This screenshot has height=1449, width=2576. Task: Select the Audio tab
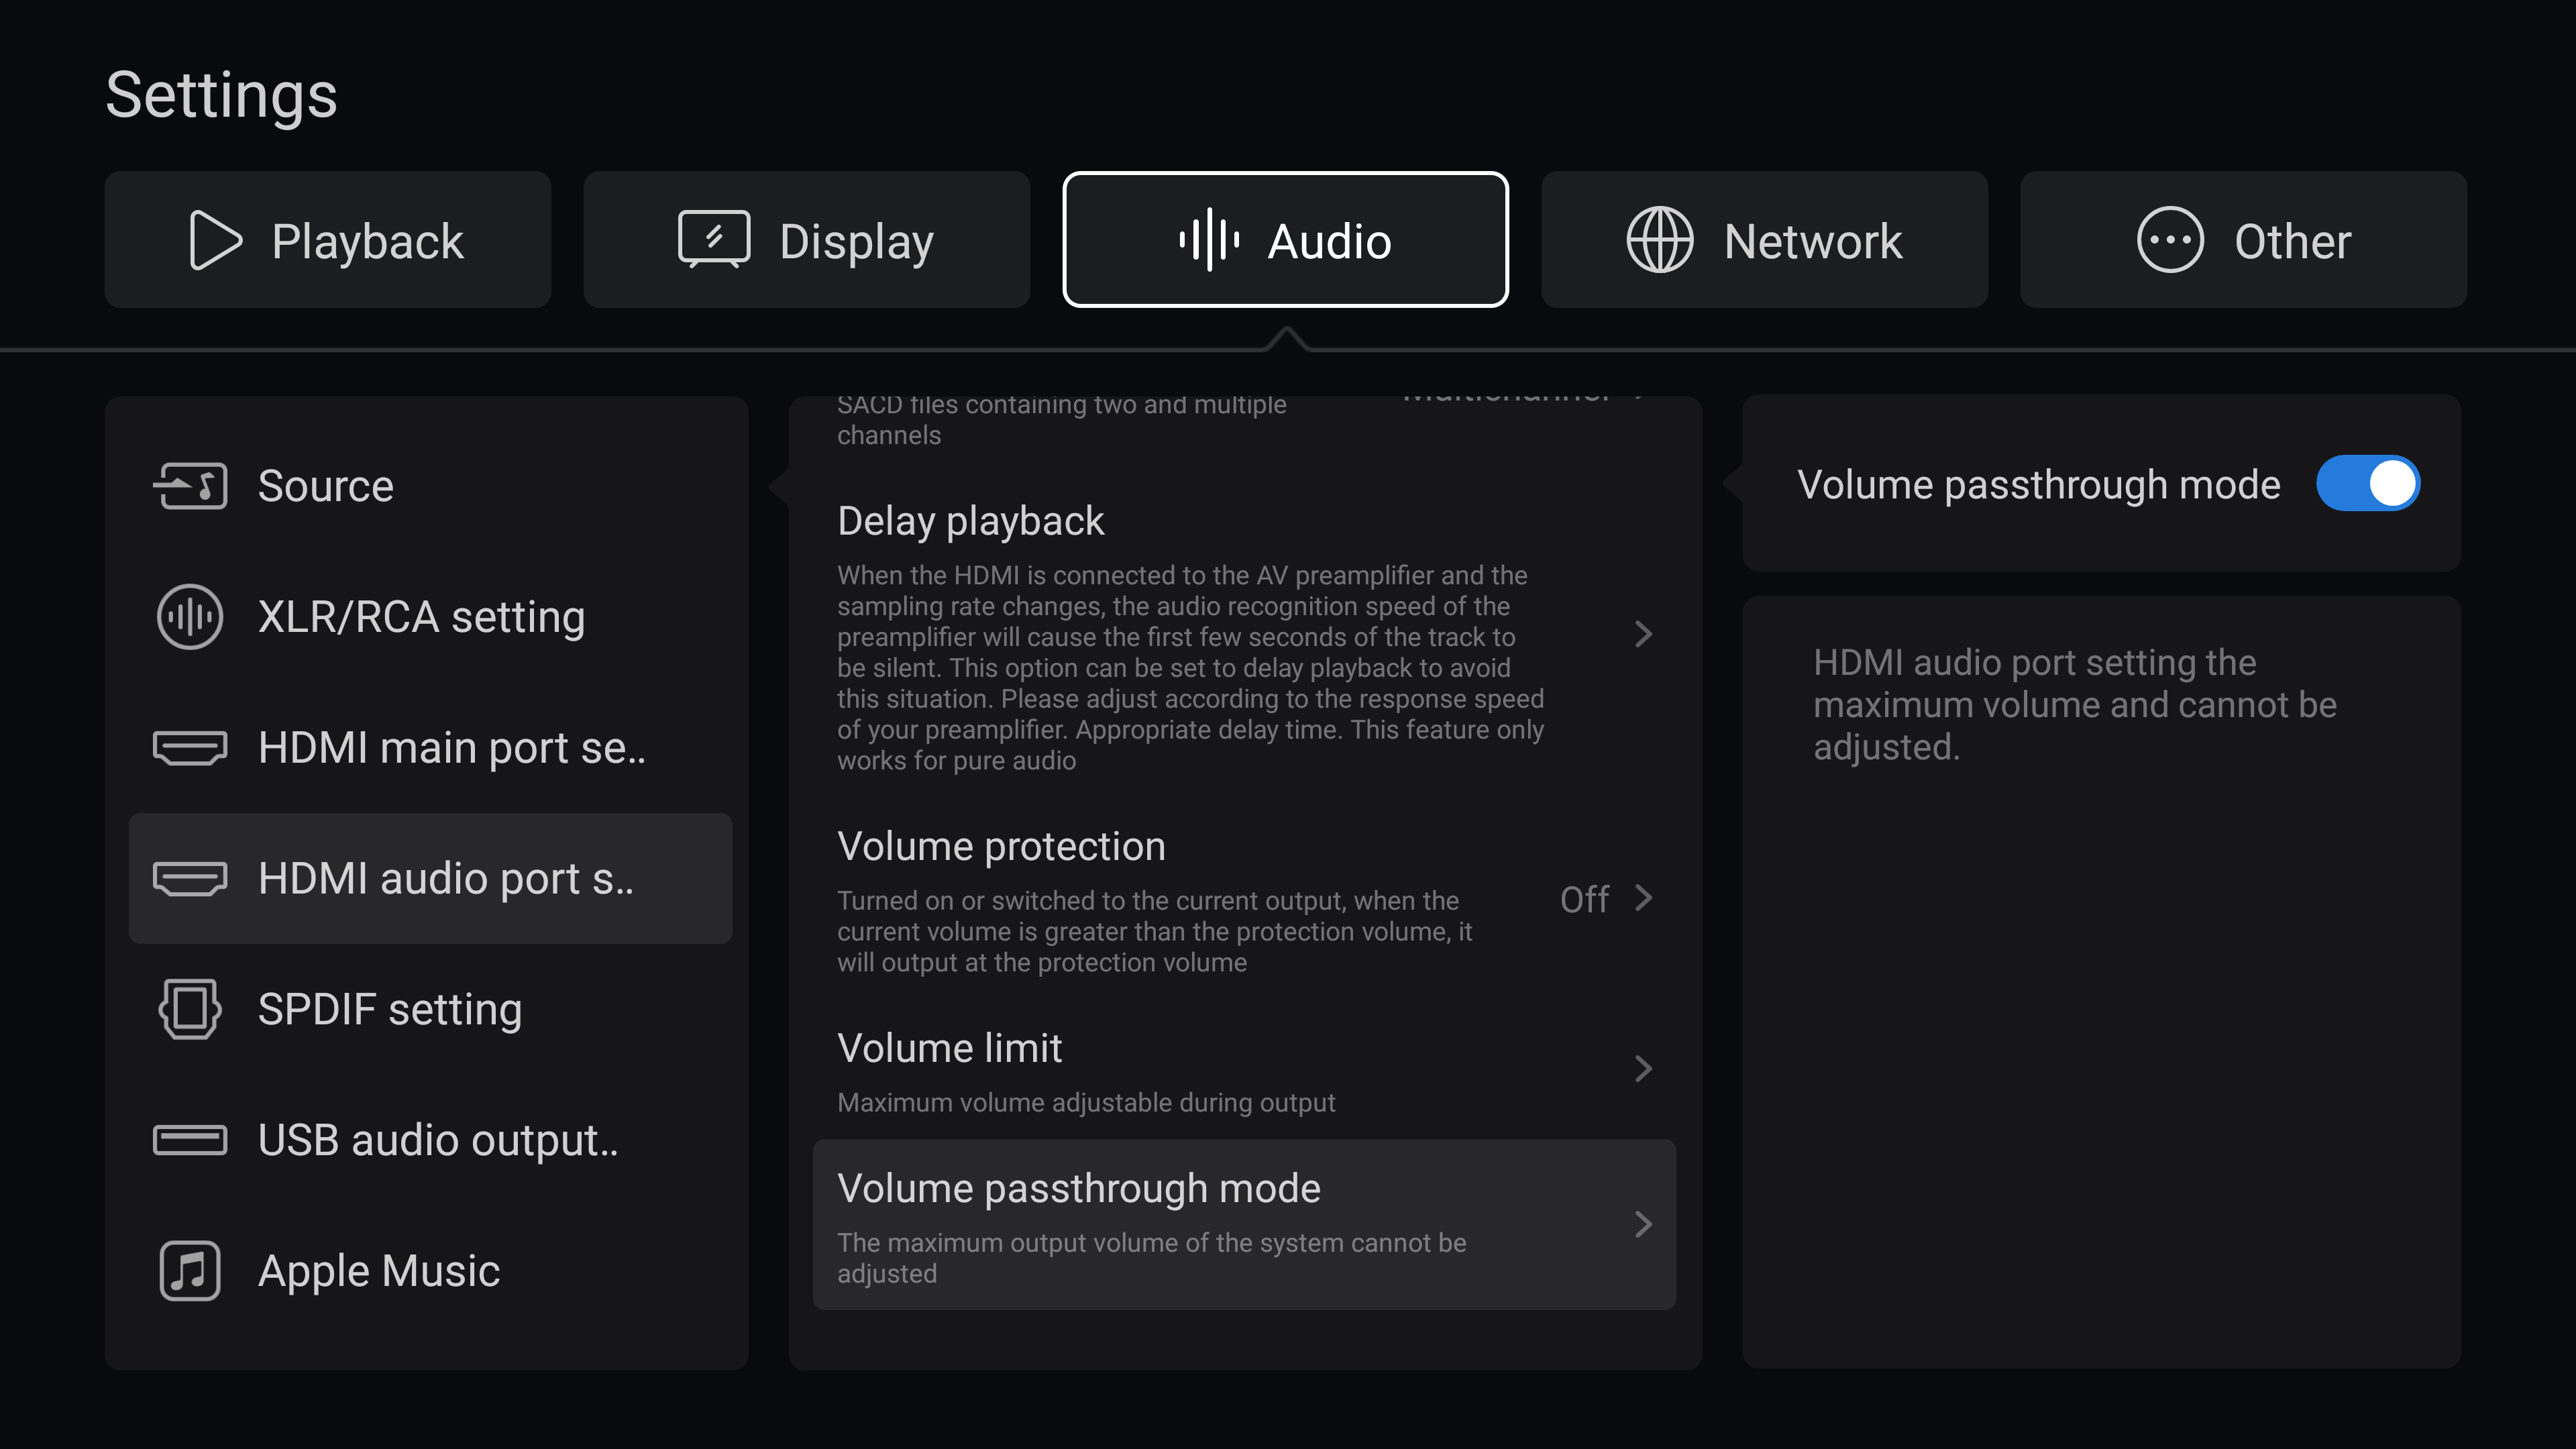(x=1285, y=240)
